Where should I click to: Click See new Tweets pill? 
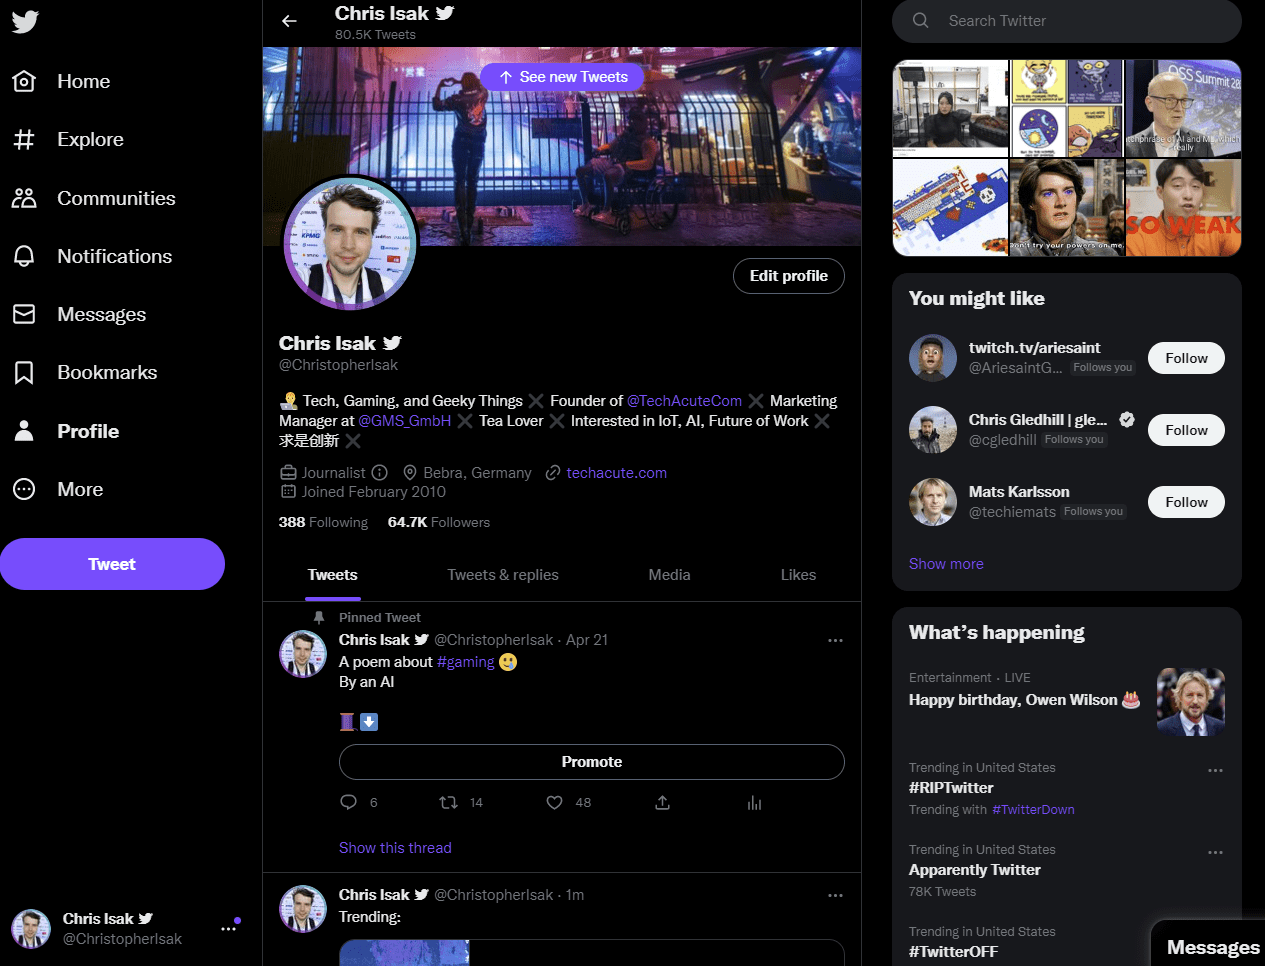click(562, 77)
